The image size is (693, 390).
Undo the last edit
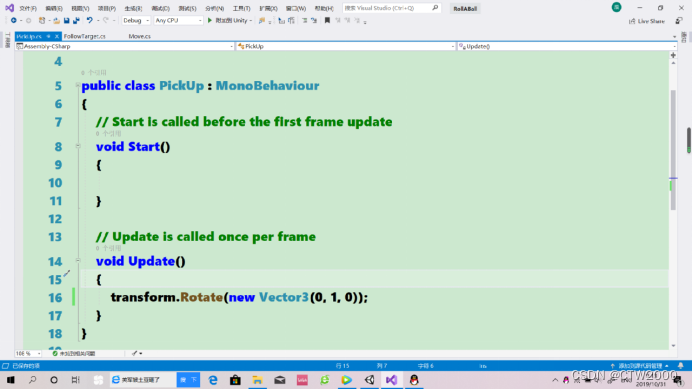[x=90, y=20]
